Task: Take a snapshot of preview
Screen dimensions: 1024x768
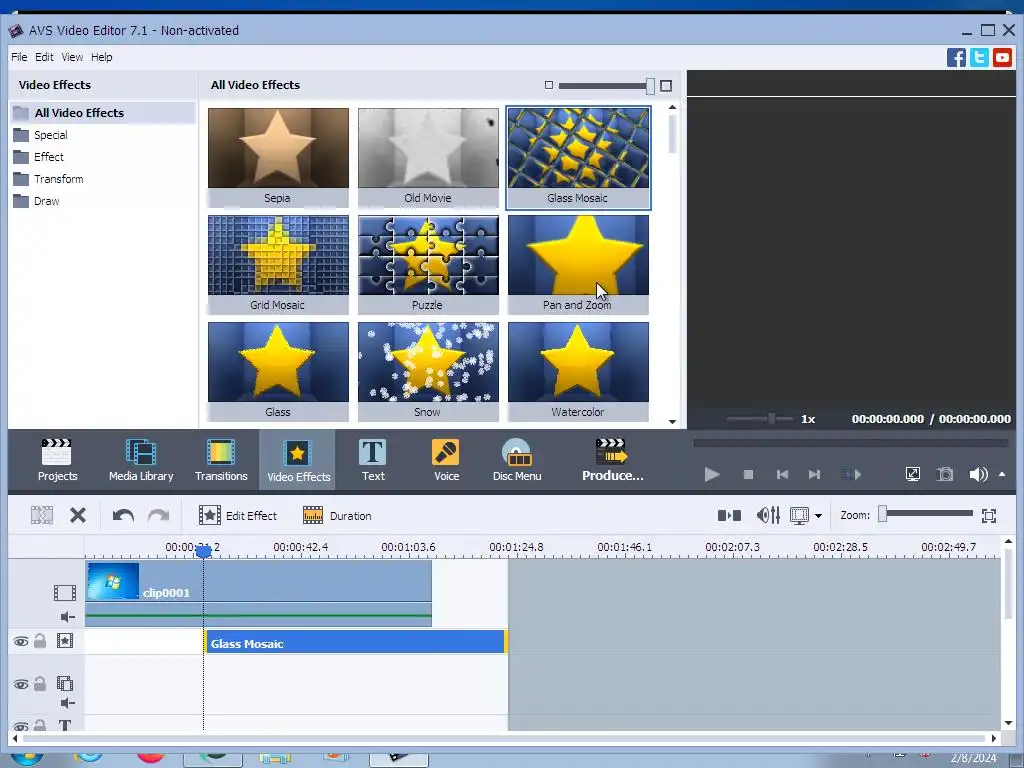Action: [x=945, y=474]
